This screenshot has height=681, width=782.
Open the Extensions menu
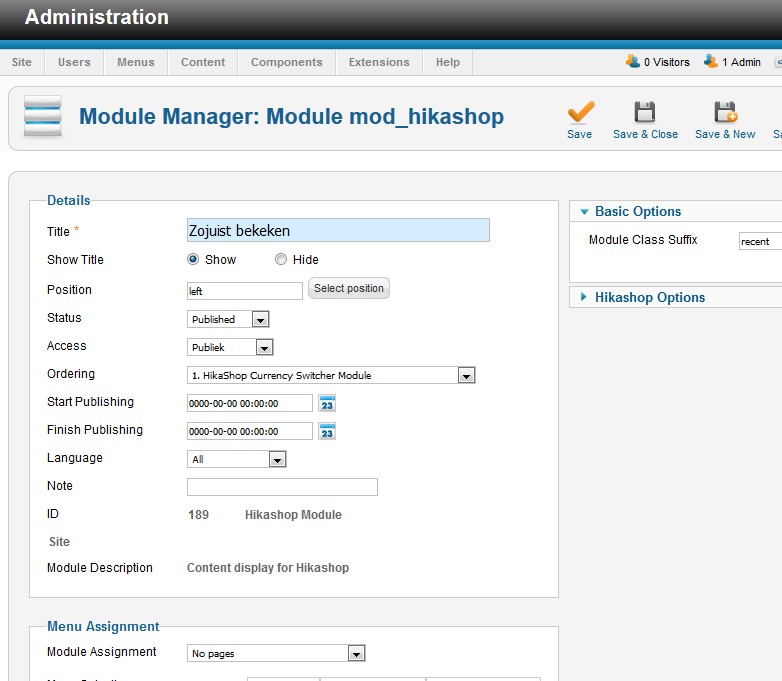(379, 62)
